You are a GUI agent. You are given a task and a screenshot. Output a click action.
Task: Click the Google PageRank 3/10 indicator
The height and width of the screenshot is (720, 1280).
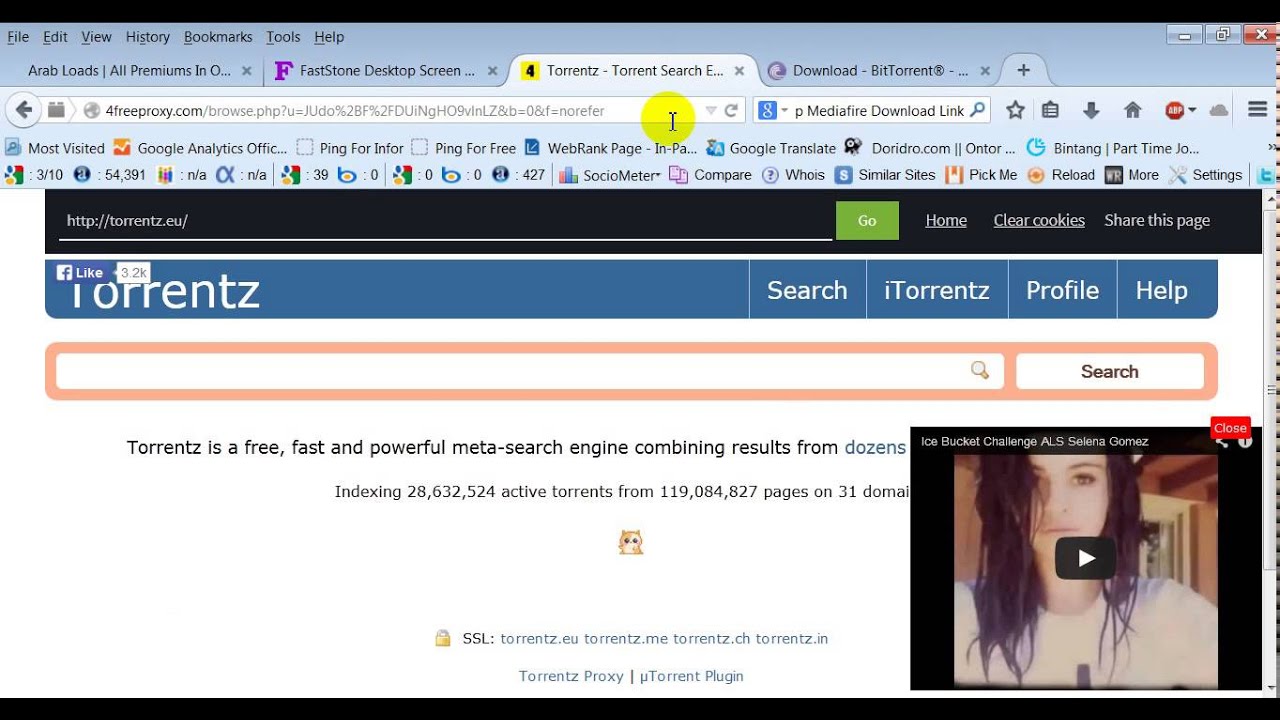pyautogui.click(x=34, y=174)
